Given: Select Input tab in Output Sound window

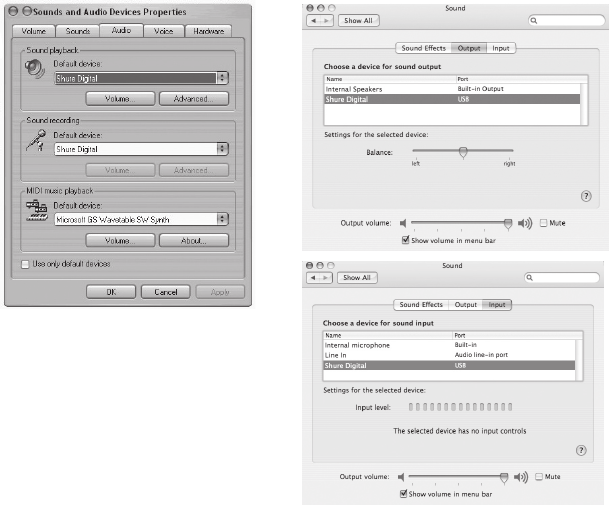Looking at the screenshot, I should pyautogui.click(x=501, y=48).
